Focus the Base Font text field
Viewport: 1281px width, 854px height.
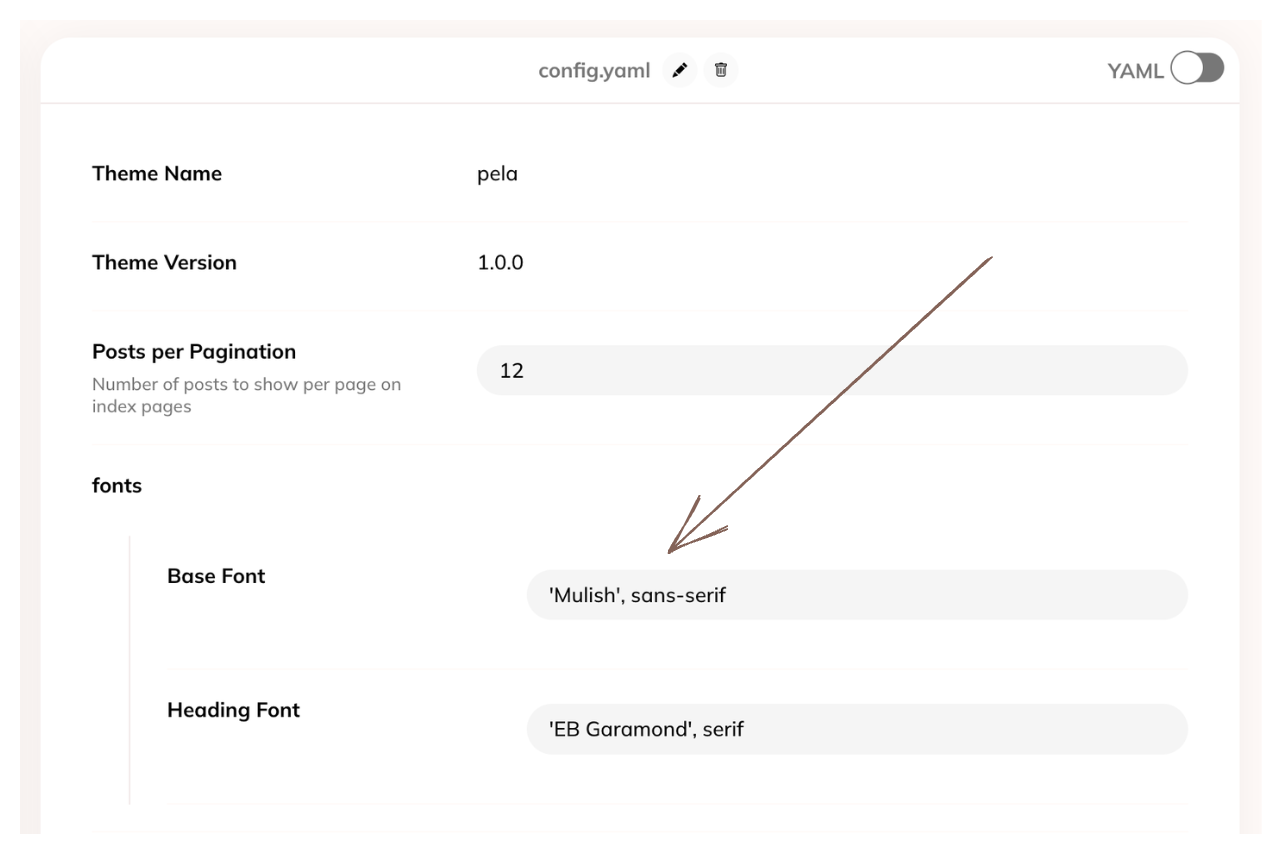point(856,596)
